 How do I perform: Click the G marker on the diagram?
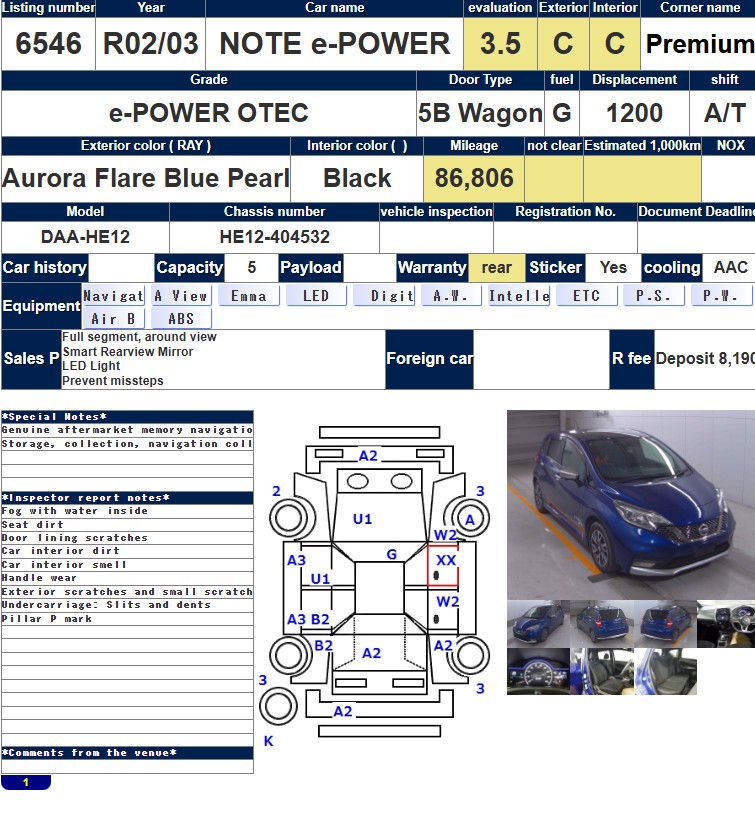(x=392, y=554)
